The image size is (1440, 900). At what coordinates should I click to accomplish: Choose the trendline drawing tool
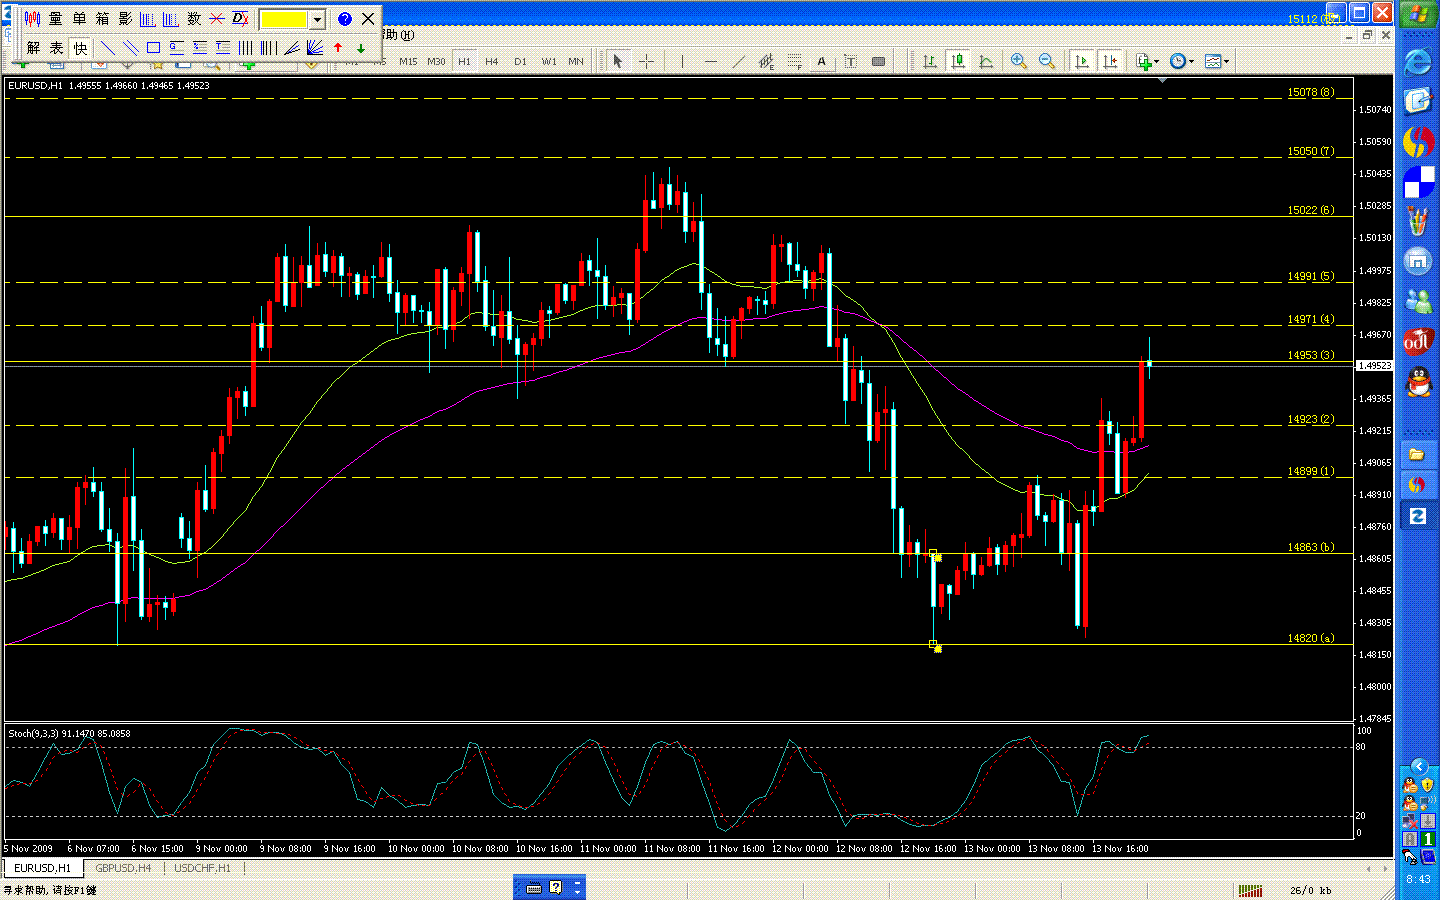pos(739,61)
